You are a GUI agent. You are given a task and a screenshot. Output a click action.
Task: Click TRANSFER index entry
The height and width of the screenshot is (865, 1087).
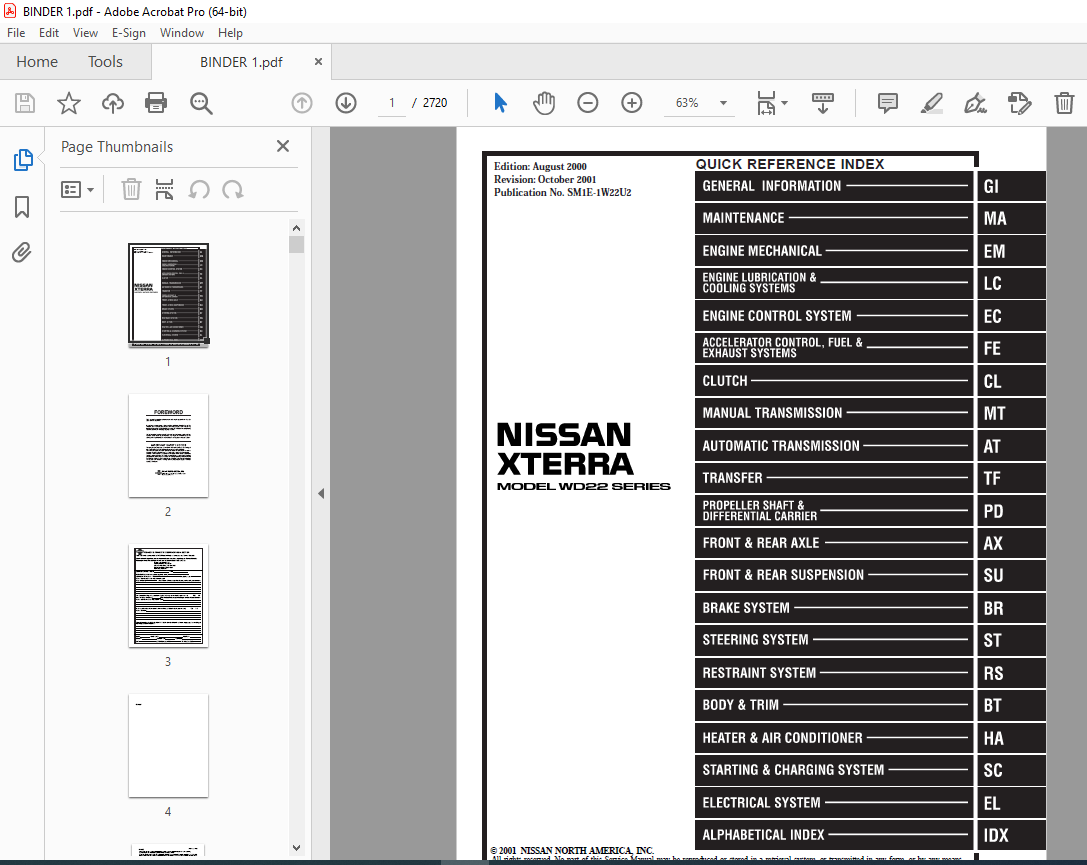(834, 478)
